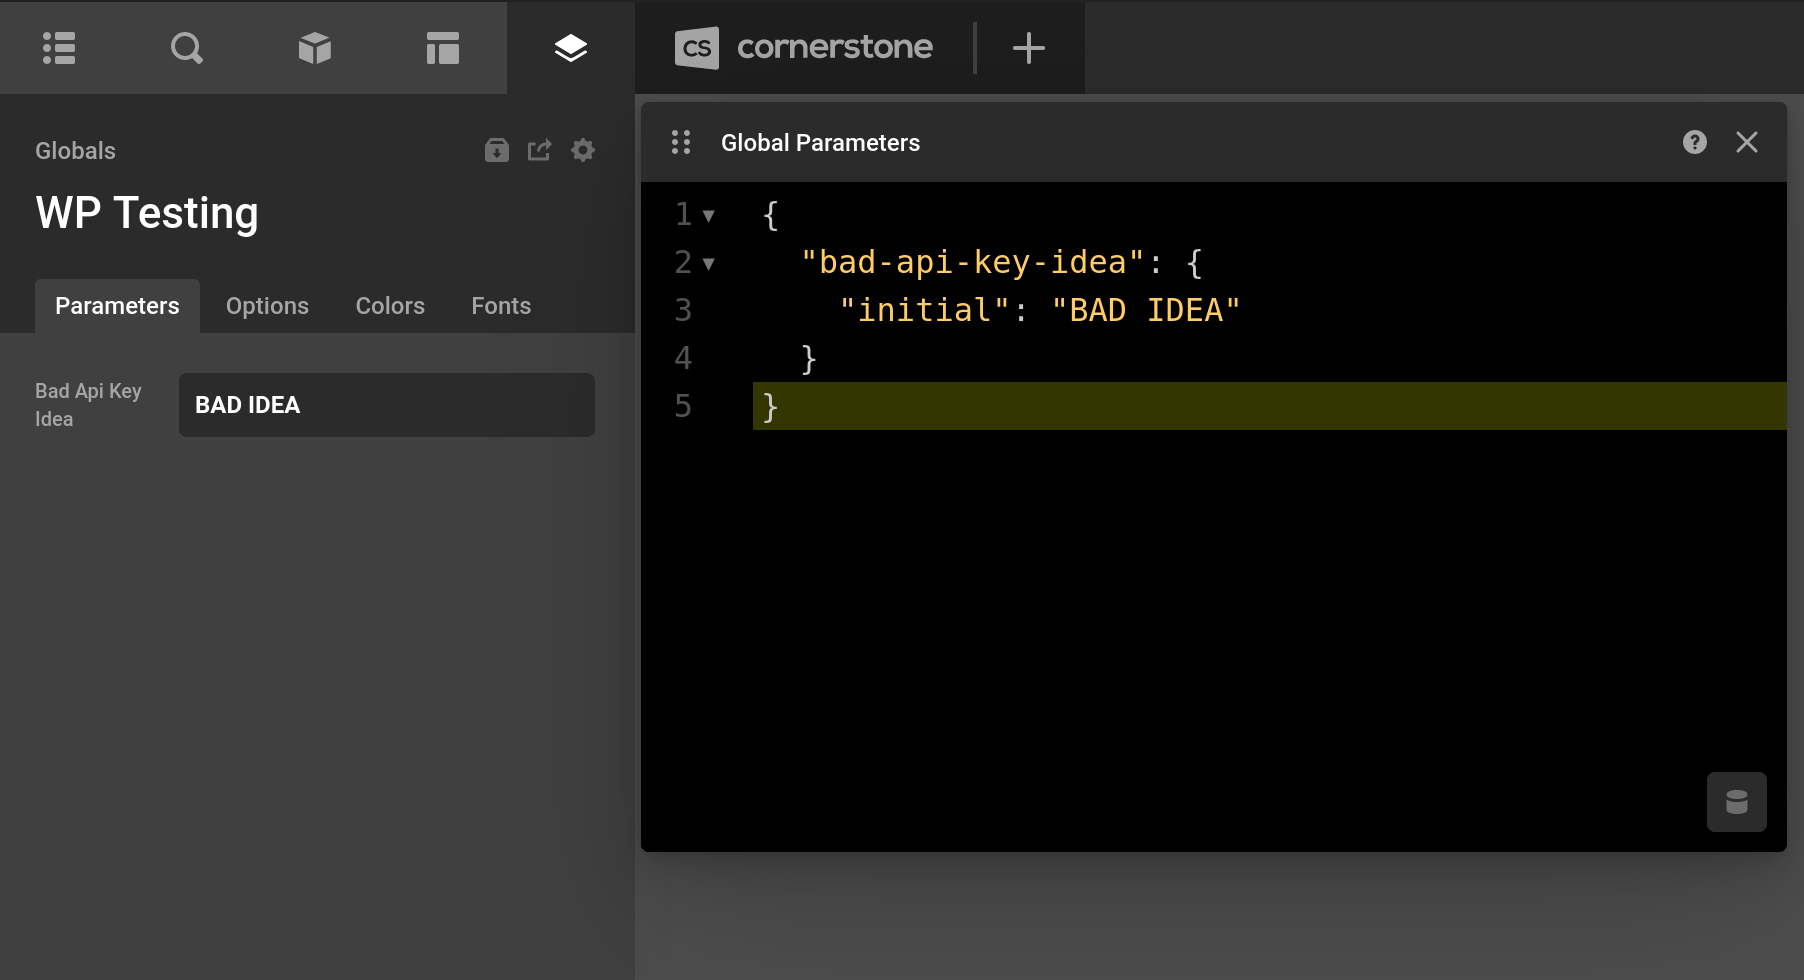Viewport: 1804px width, 980px height.
Task: Click the plus button next to cornerstone
Action: [x=1028, y=47]
